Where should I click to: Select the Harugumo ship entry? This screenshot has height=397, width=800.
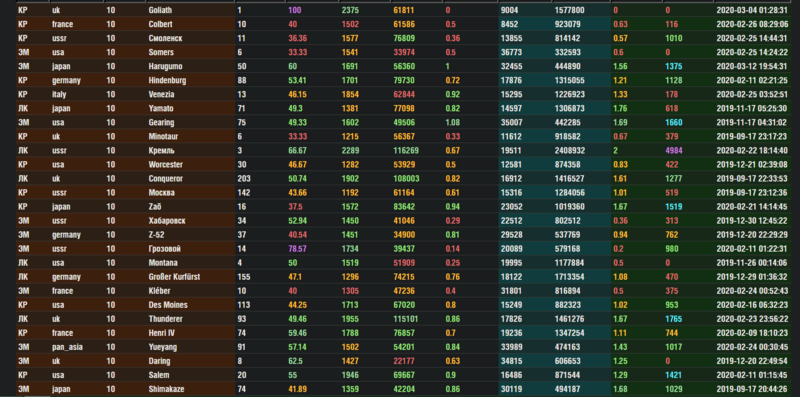pos(165,66)
